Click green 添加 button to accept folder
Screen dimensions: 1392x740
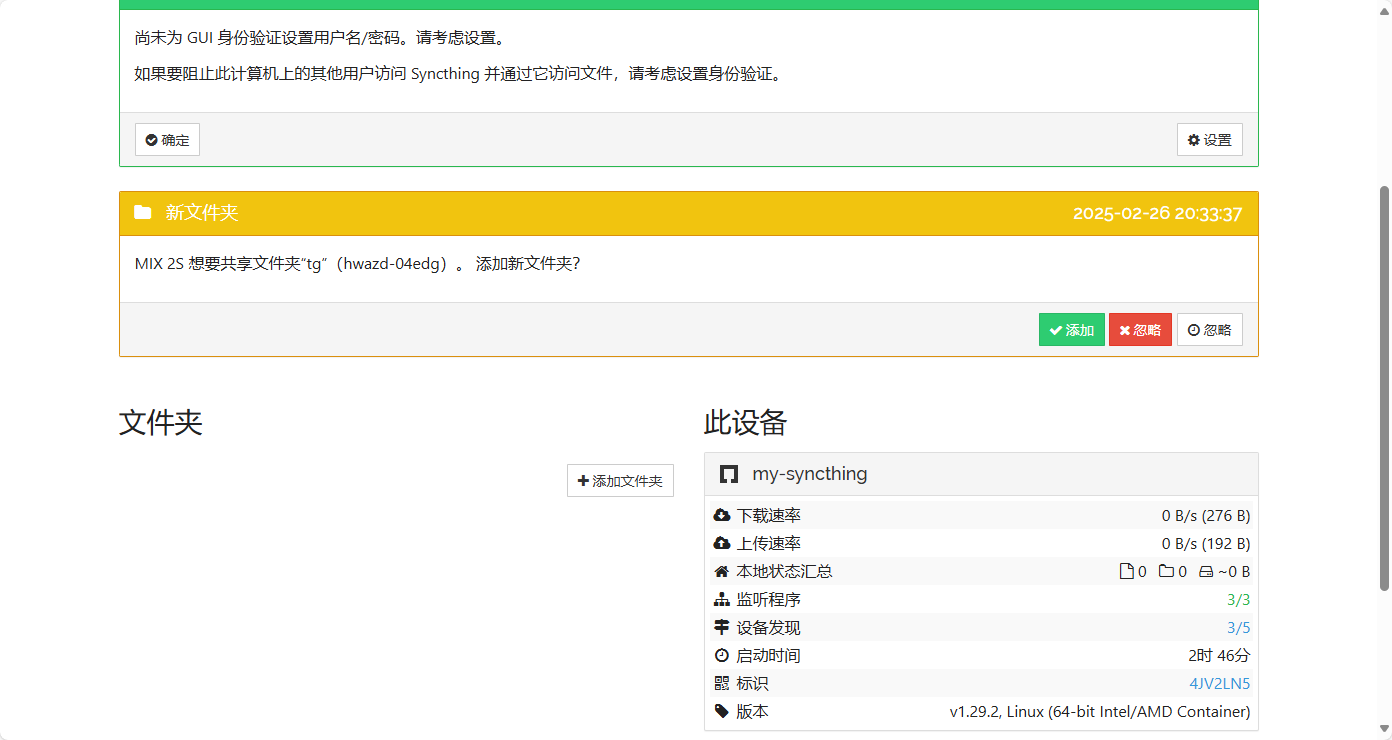1071,330
